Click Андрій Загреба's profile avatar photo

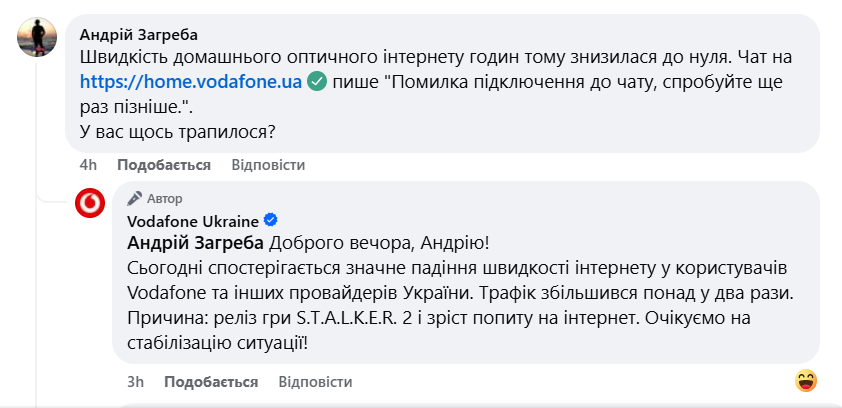[37, 38]
